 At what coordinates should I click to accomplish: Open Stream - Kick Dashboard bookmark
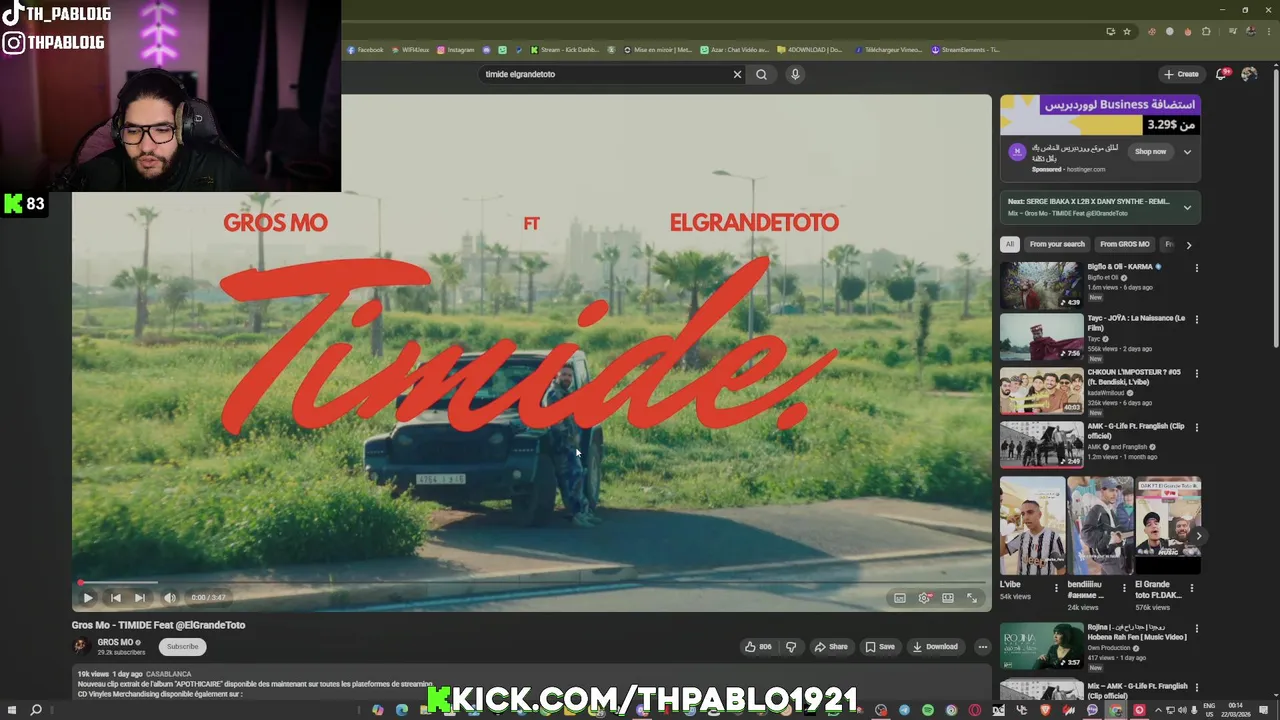pos(565,50)
